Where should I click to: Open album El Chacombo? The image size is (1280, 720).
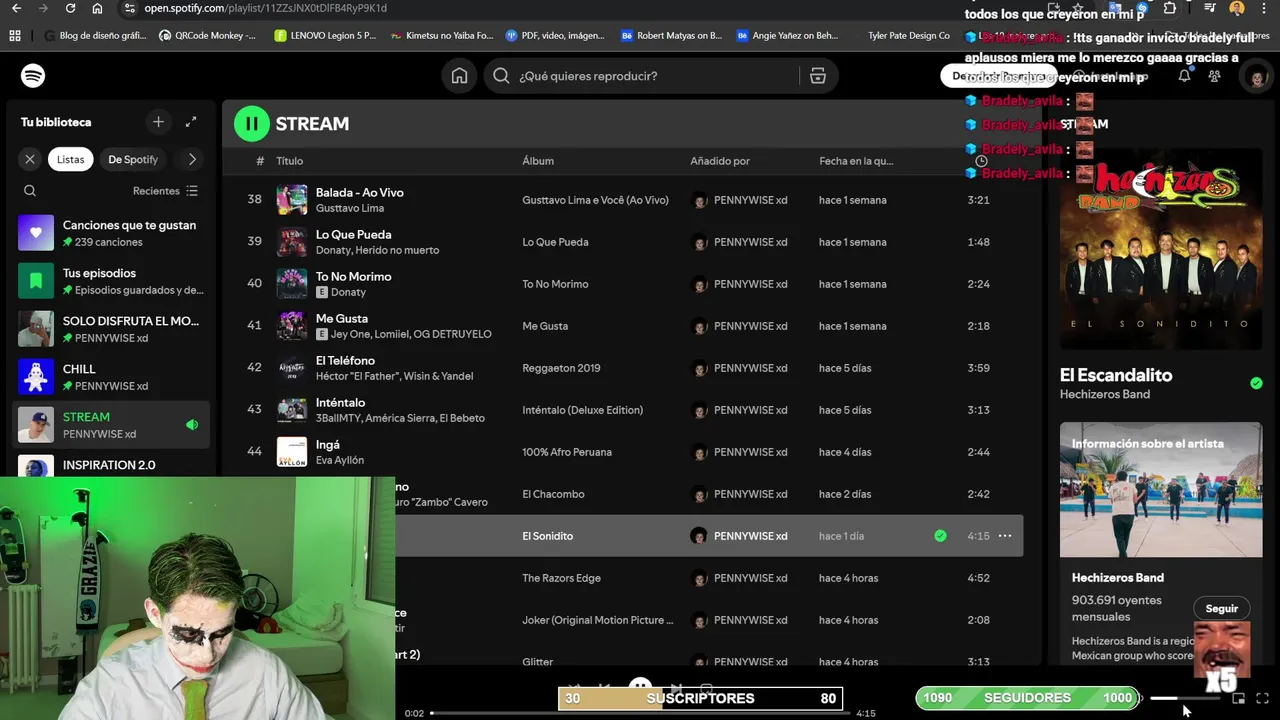[553, 494]
